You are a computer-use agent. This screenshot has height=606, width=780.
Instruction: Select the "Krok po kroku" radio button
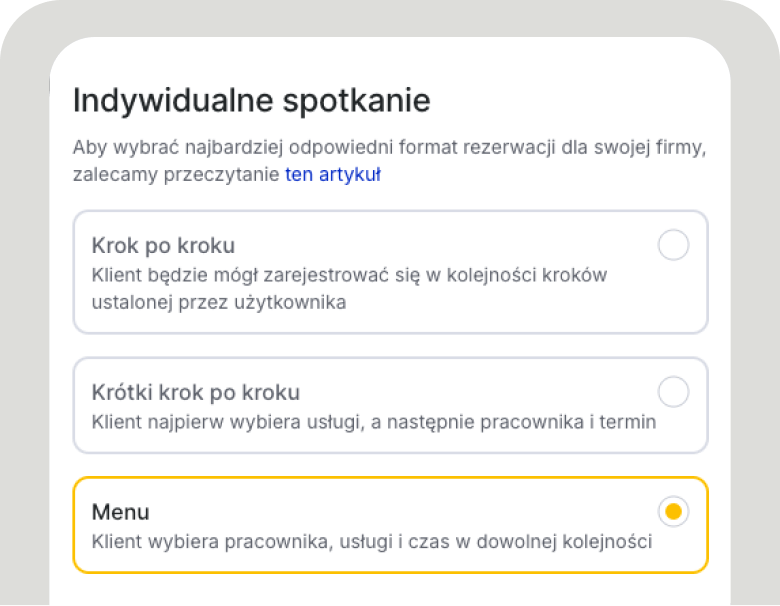pos(673,245)
